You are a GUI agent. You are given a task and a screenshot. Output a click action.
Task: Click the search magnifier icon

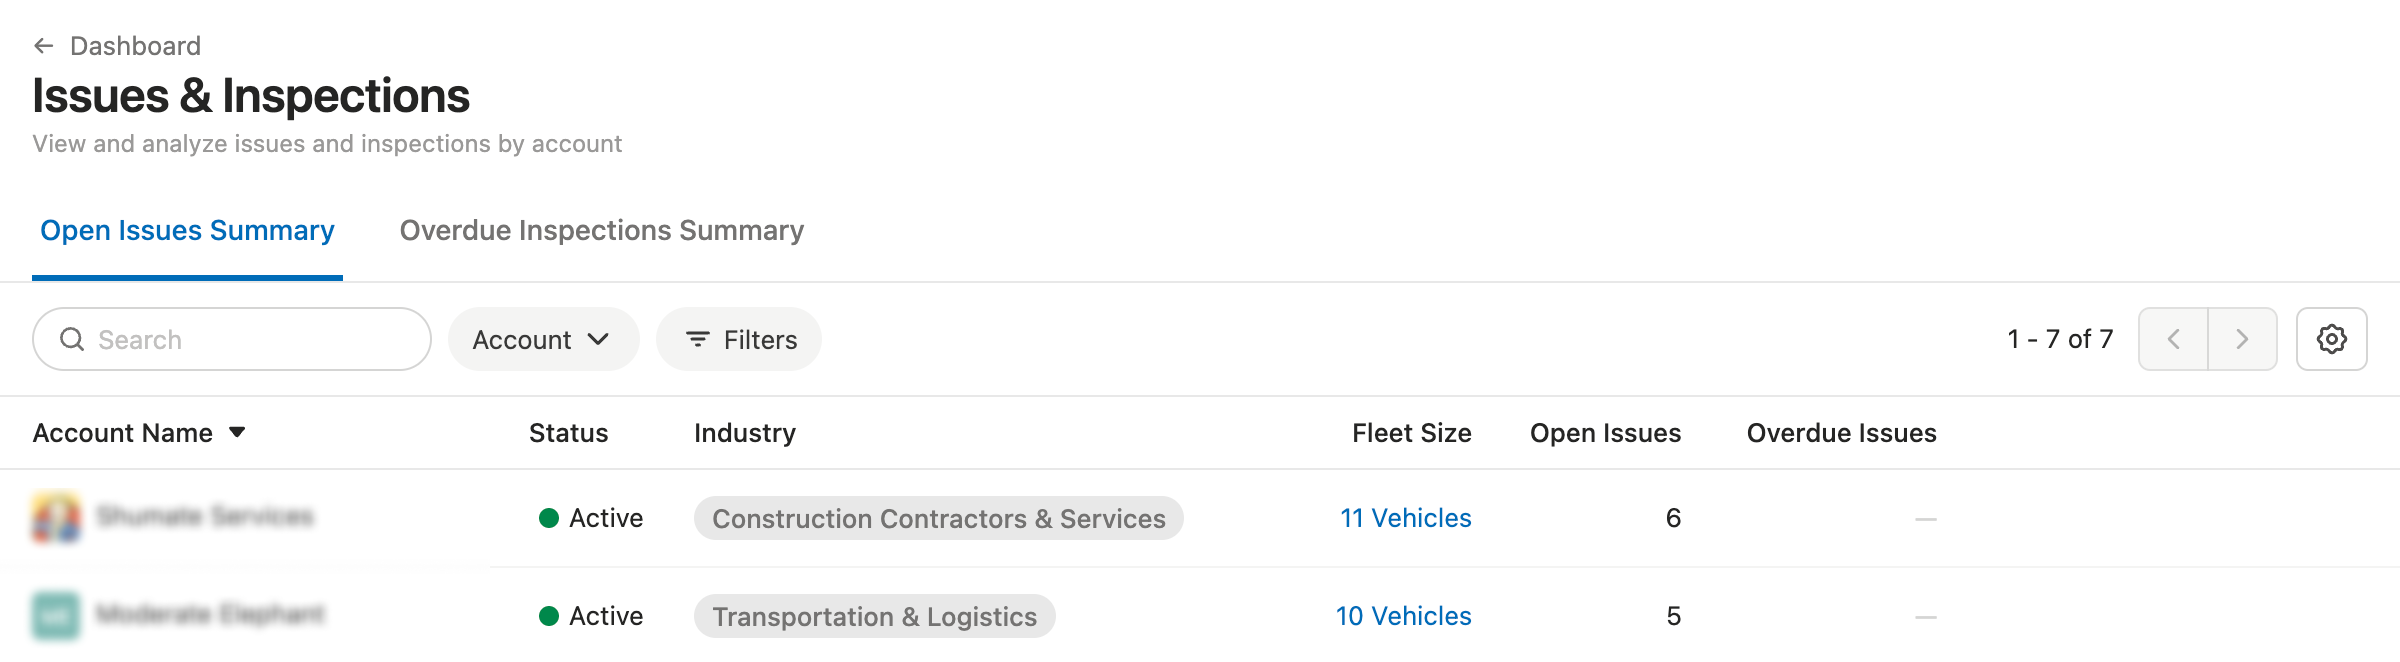(x=72, y=340)
